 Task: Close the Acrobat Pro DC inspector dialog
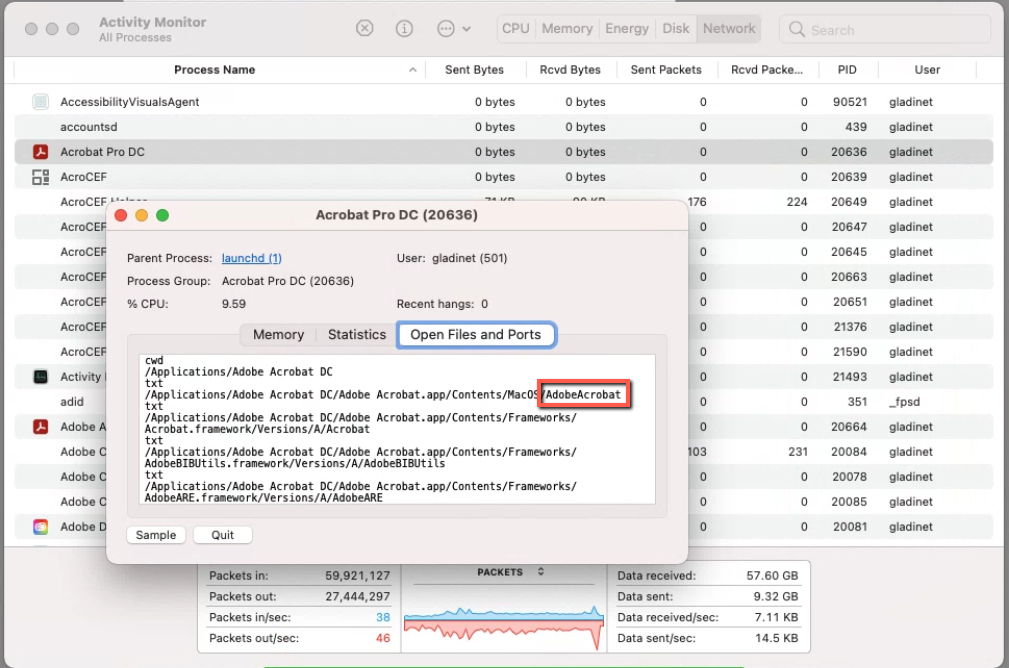pyautogui.click(x=120, y=215)
